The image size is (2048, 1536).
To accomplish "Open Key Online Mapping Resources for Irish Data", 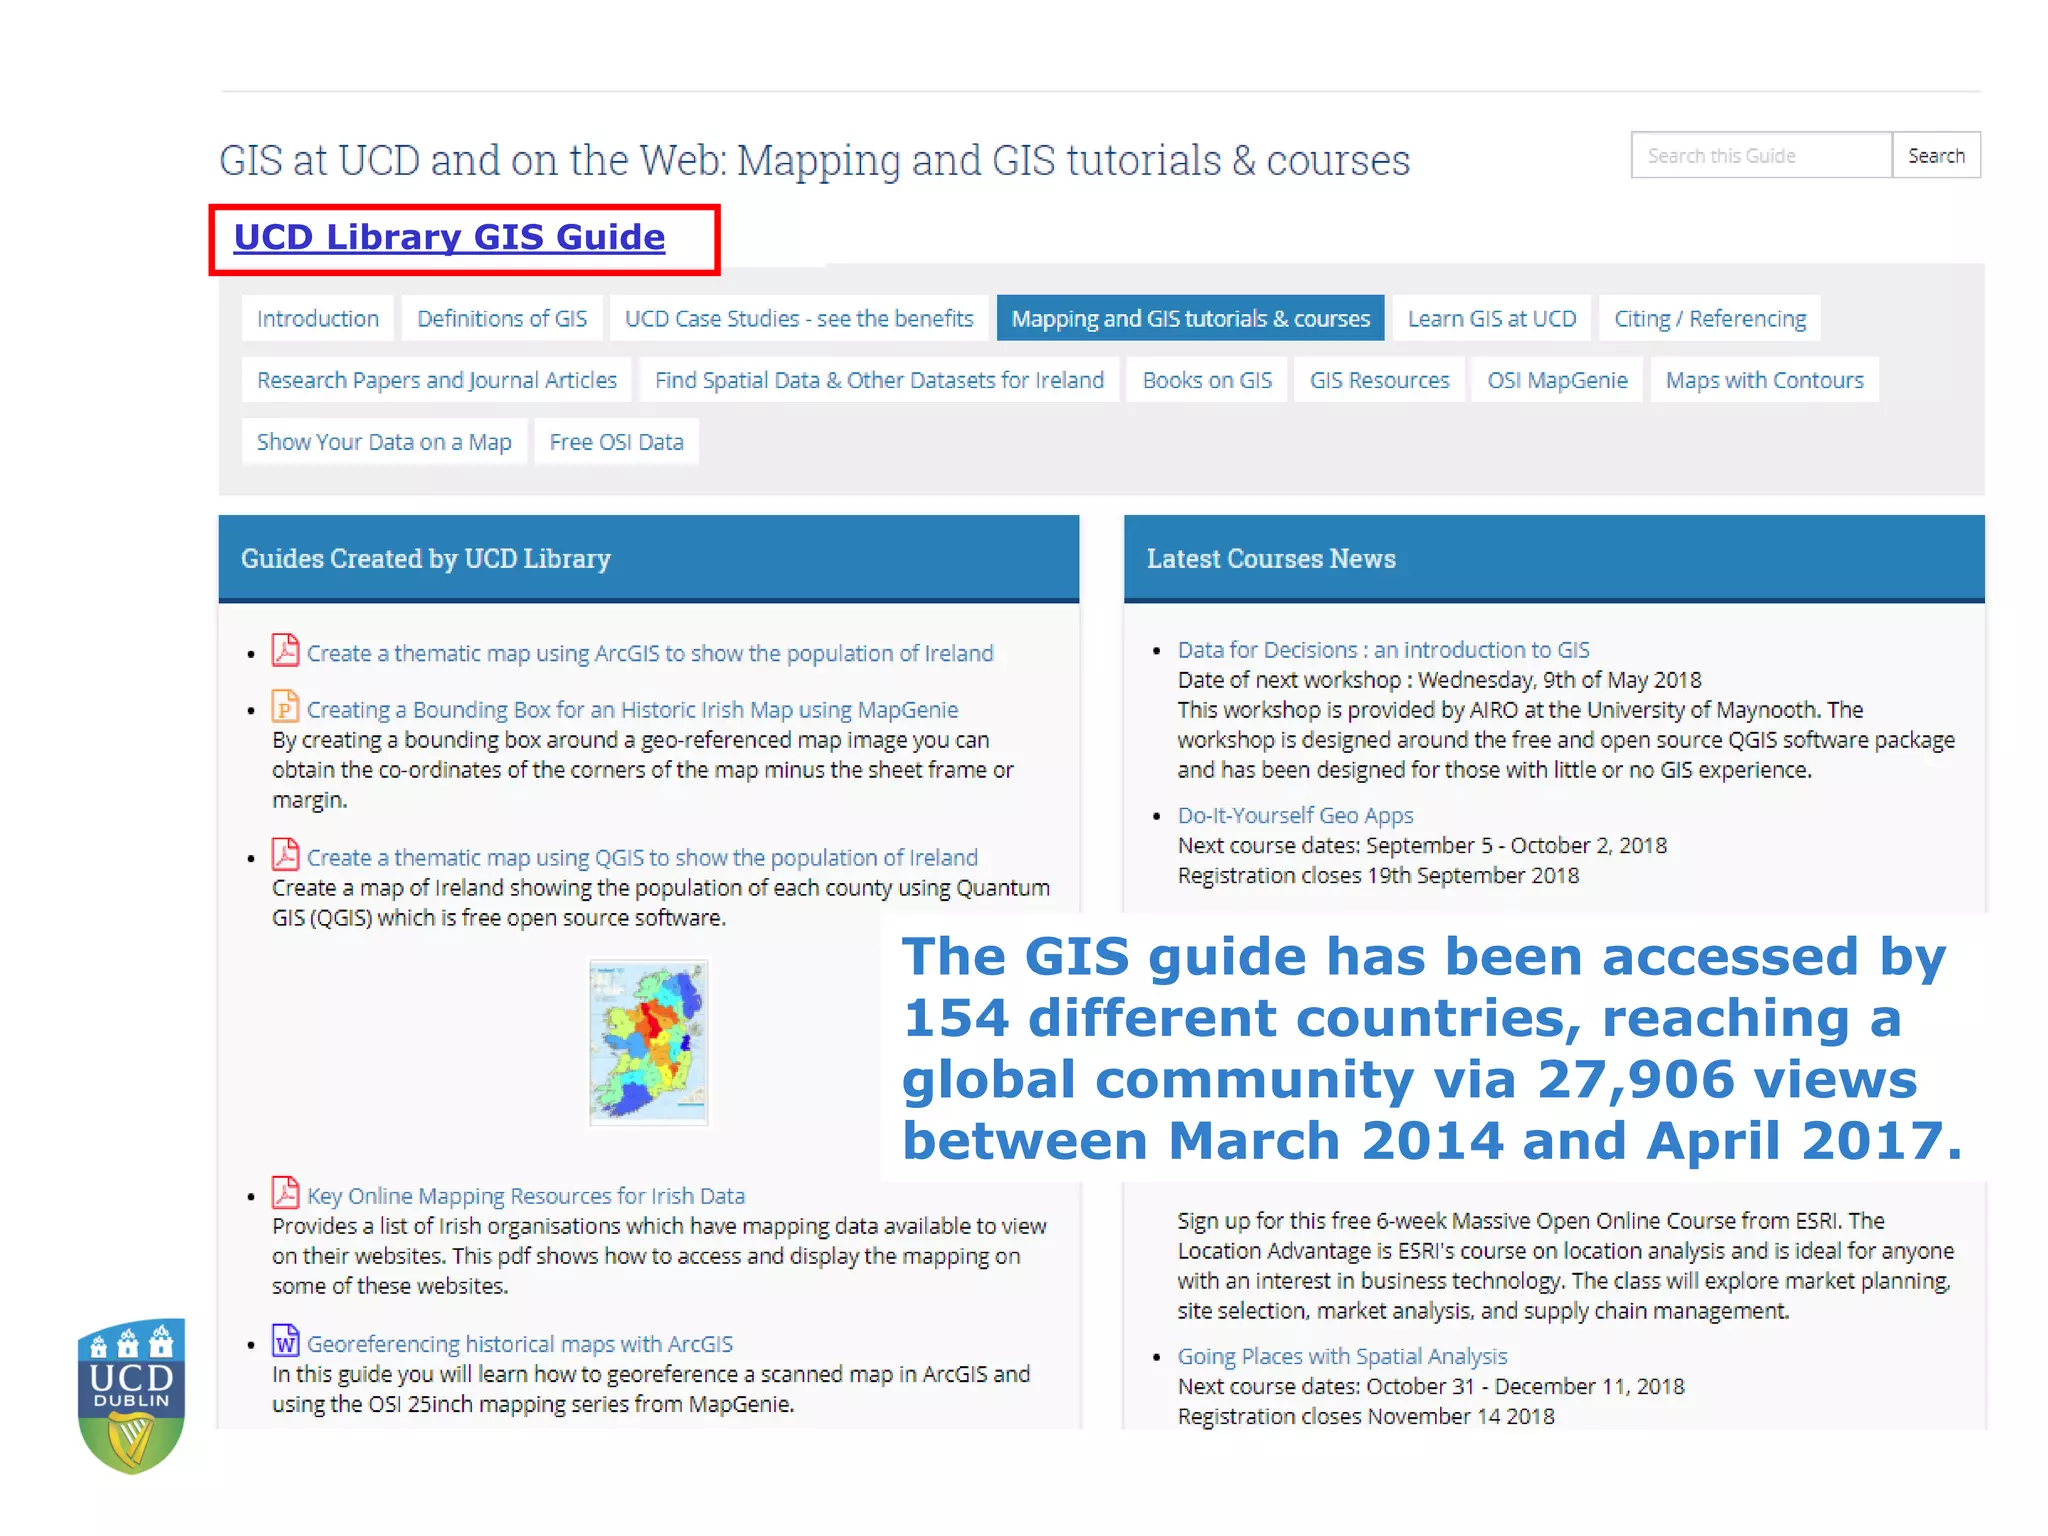I will [526, 1196].
